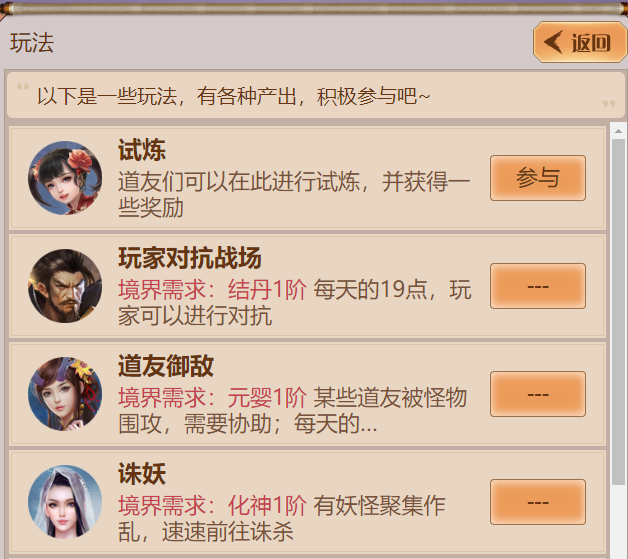Click the 试炼 girl avatar icon

[65, 178]
